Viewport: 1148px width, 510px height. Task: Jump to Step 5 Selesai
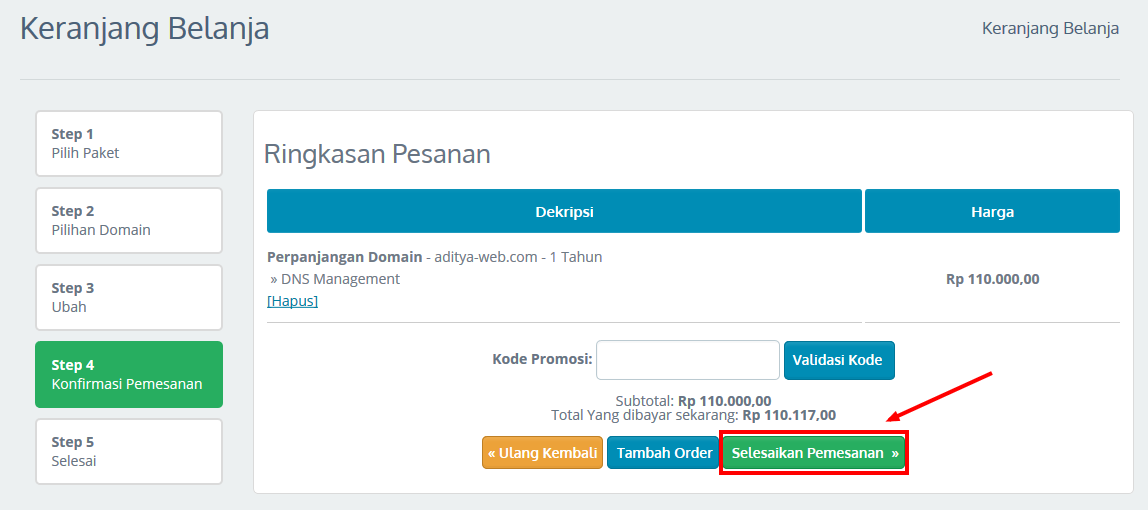pyautogui.click(x=128, y=451)
